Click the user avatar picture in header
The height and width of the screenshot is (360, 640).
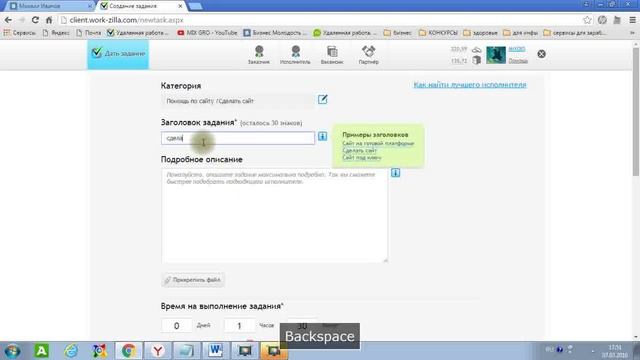point(496,55)
